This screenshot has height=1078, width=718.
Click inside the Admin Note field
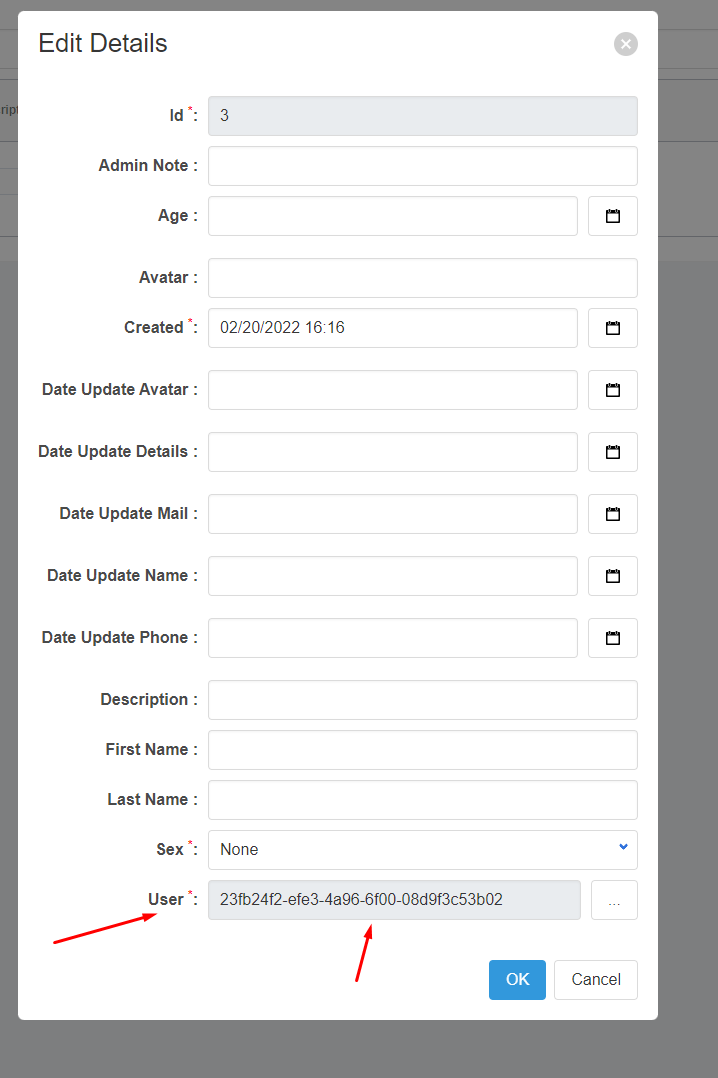pyautogui.click(x=420, y=165)
